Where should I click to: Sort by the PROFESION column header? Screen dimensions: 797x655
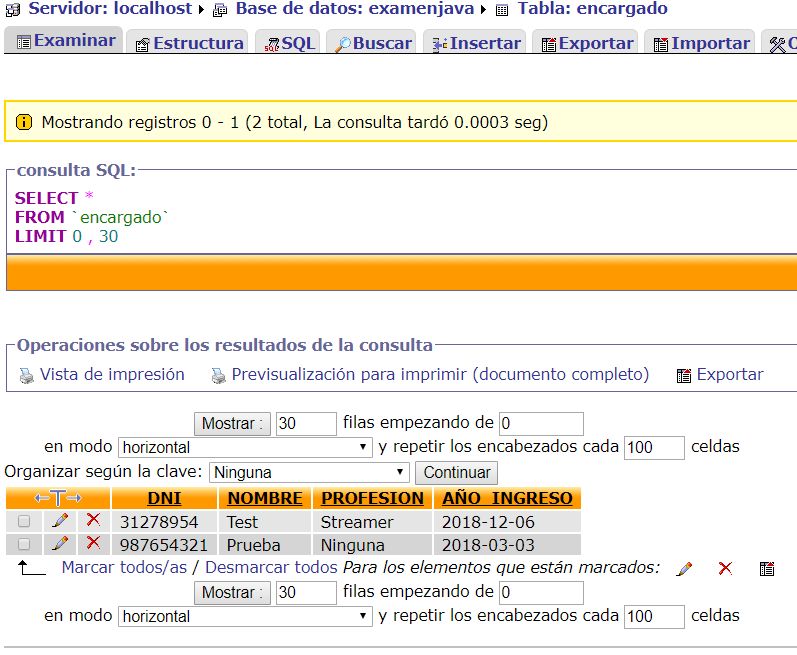[372, 498]
